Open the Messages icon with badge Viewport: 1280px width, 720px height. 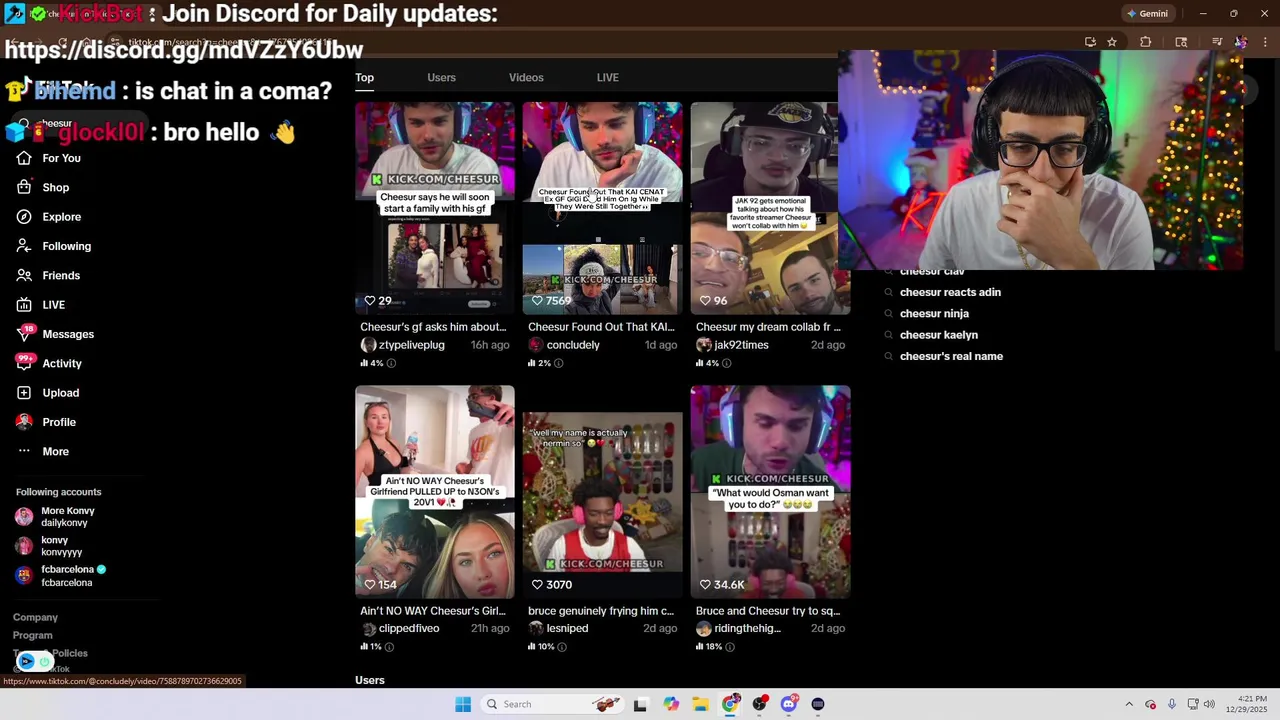[x=24, y=334]
